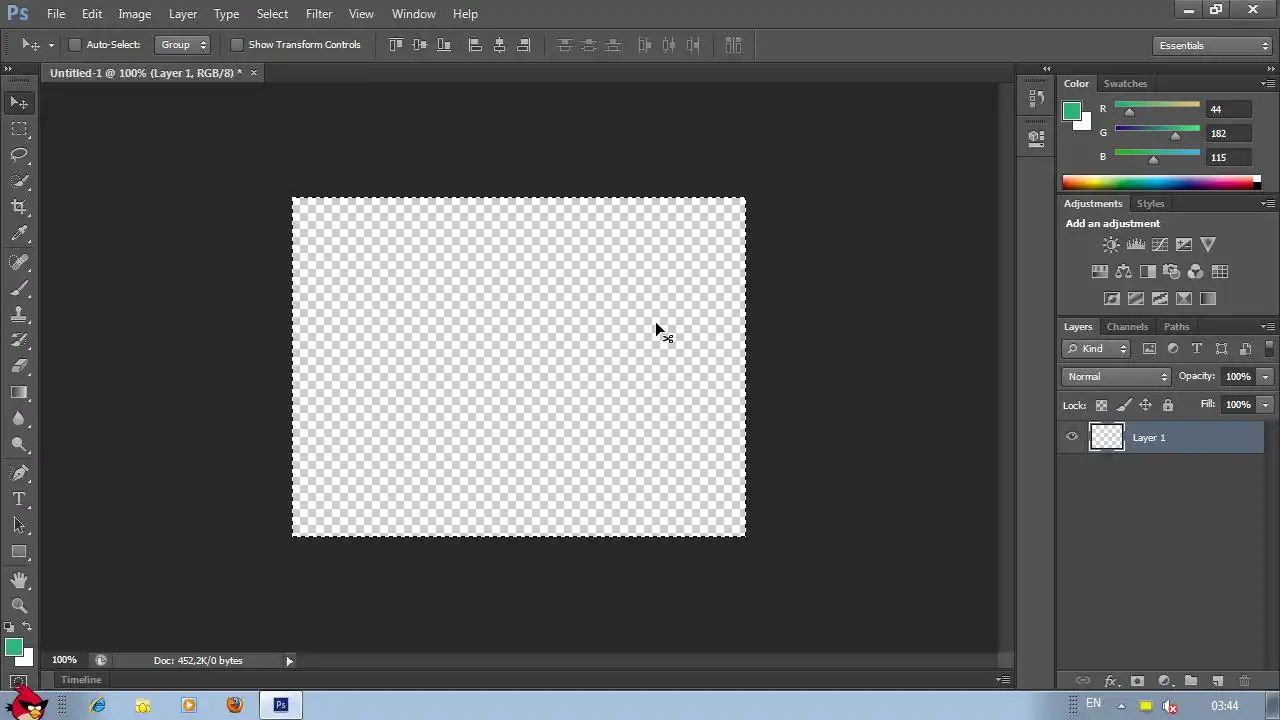Select the Crop tool
This screenshot has height=720, width=1280.
click(x=19, y=207)
